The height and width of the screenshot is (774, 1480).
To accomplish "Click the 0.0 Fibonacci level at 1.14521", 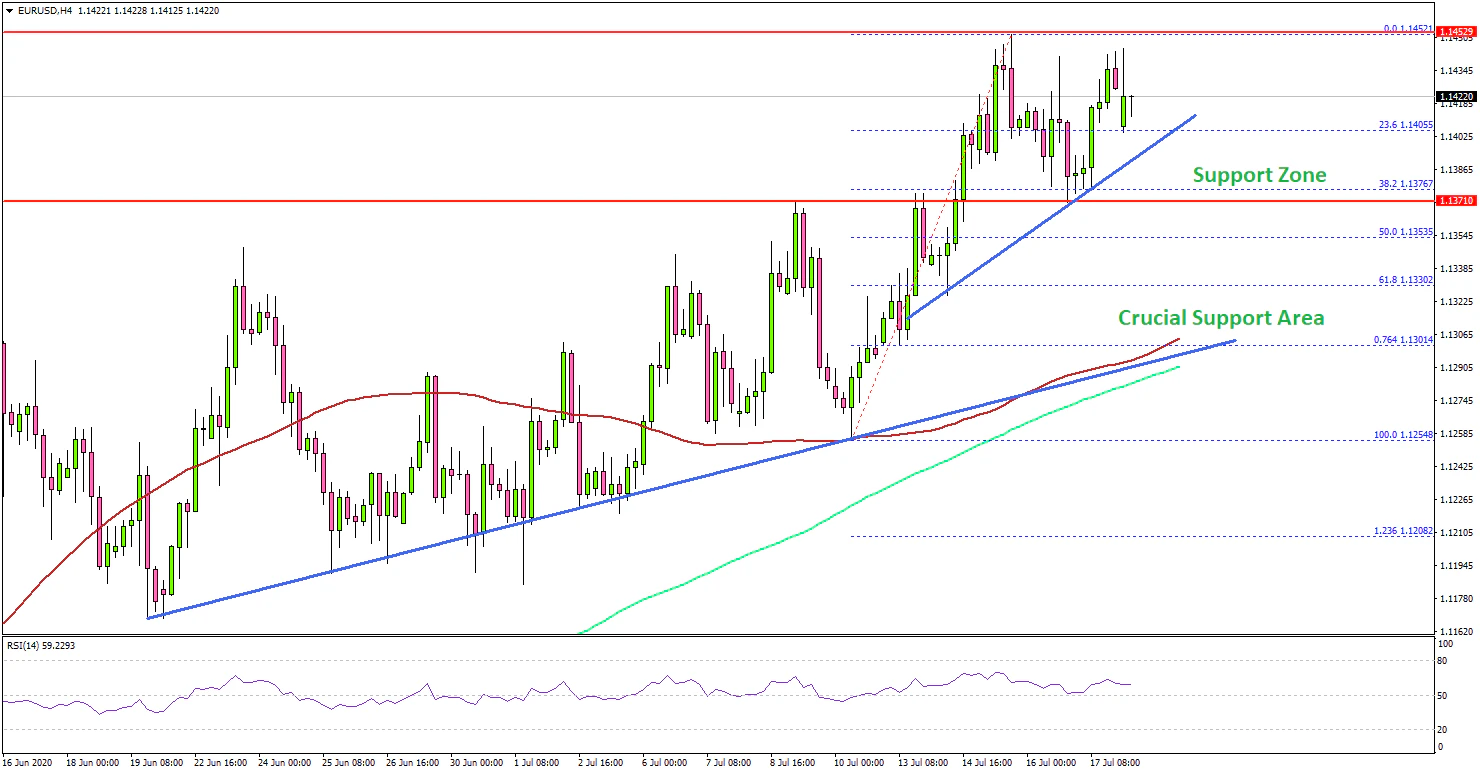I will 1407,30.
